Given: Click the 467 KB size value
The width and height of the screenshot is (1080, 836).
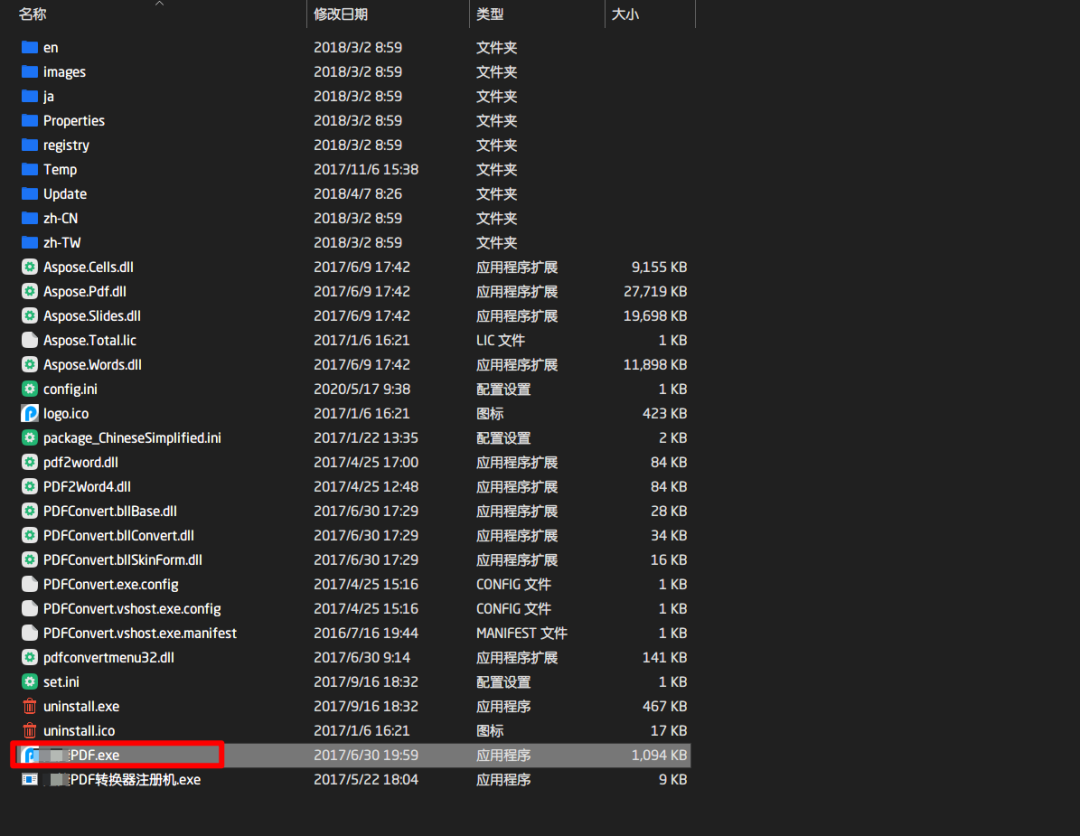Looking at the screenshot, I should tap(665, 707).
